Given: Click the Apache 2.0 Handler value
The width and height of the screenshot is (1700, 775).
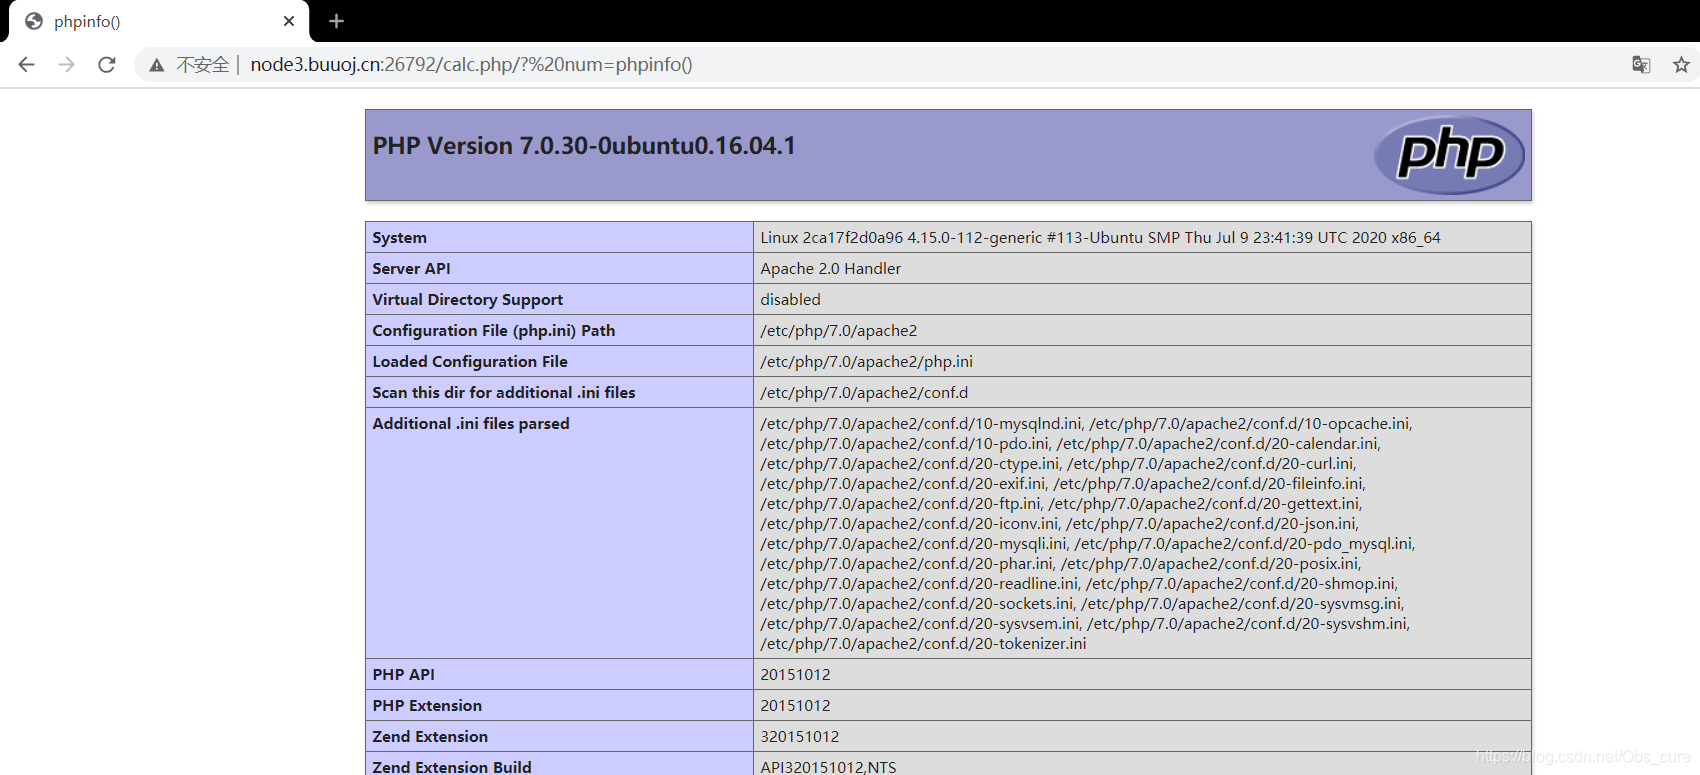Looking at the screenshot, I should [x=830, y=269].
